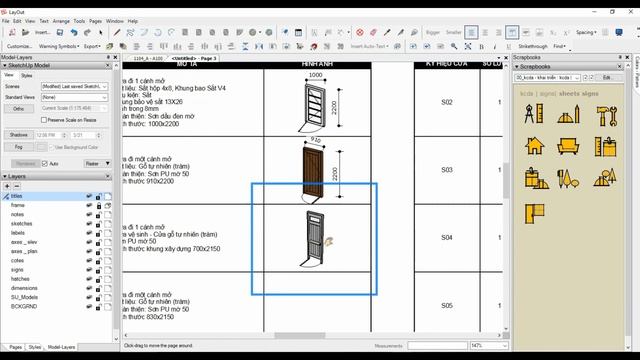Select the arrow Select tool

click(x=101, y=32)
